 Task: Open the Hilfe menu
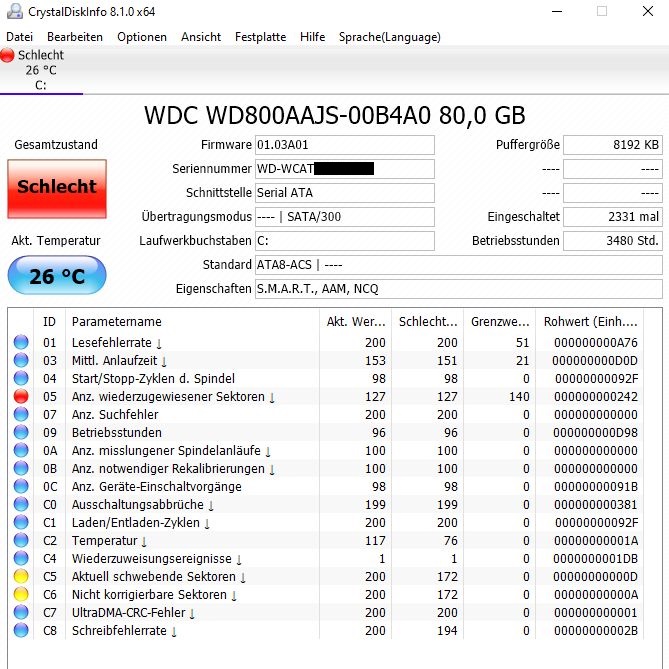click(x=312, y=37)
